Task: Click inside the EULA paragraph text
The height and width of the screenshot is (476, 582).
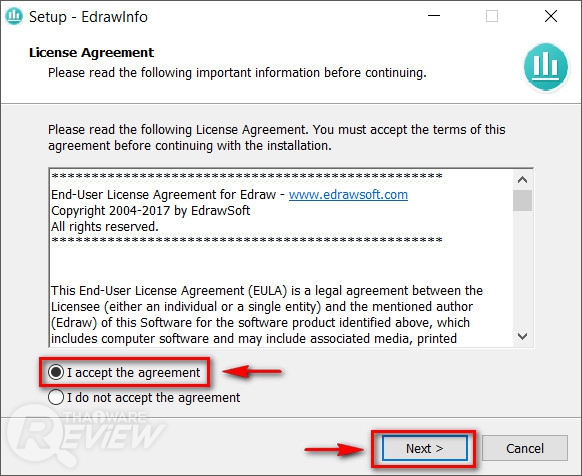Action: (267, 314)
